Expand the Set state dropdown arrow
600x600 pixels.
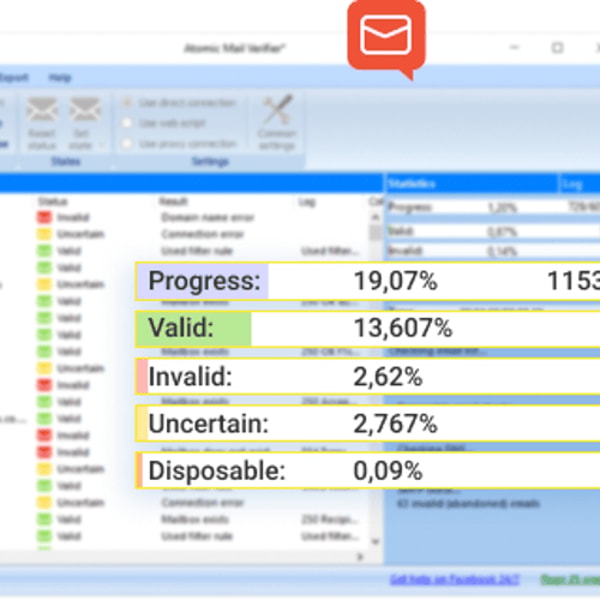coord(102,145)
